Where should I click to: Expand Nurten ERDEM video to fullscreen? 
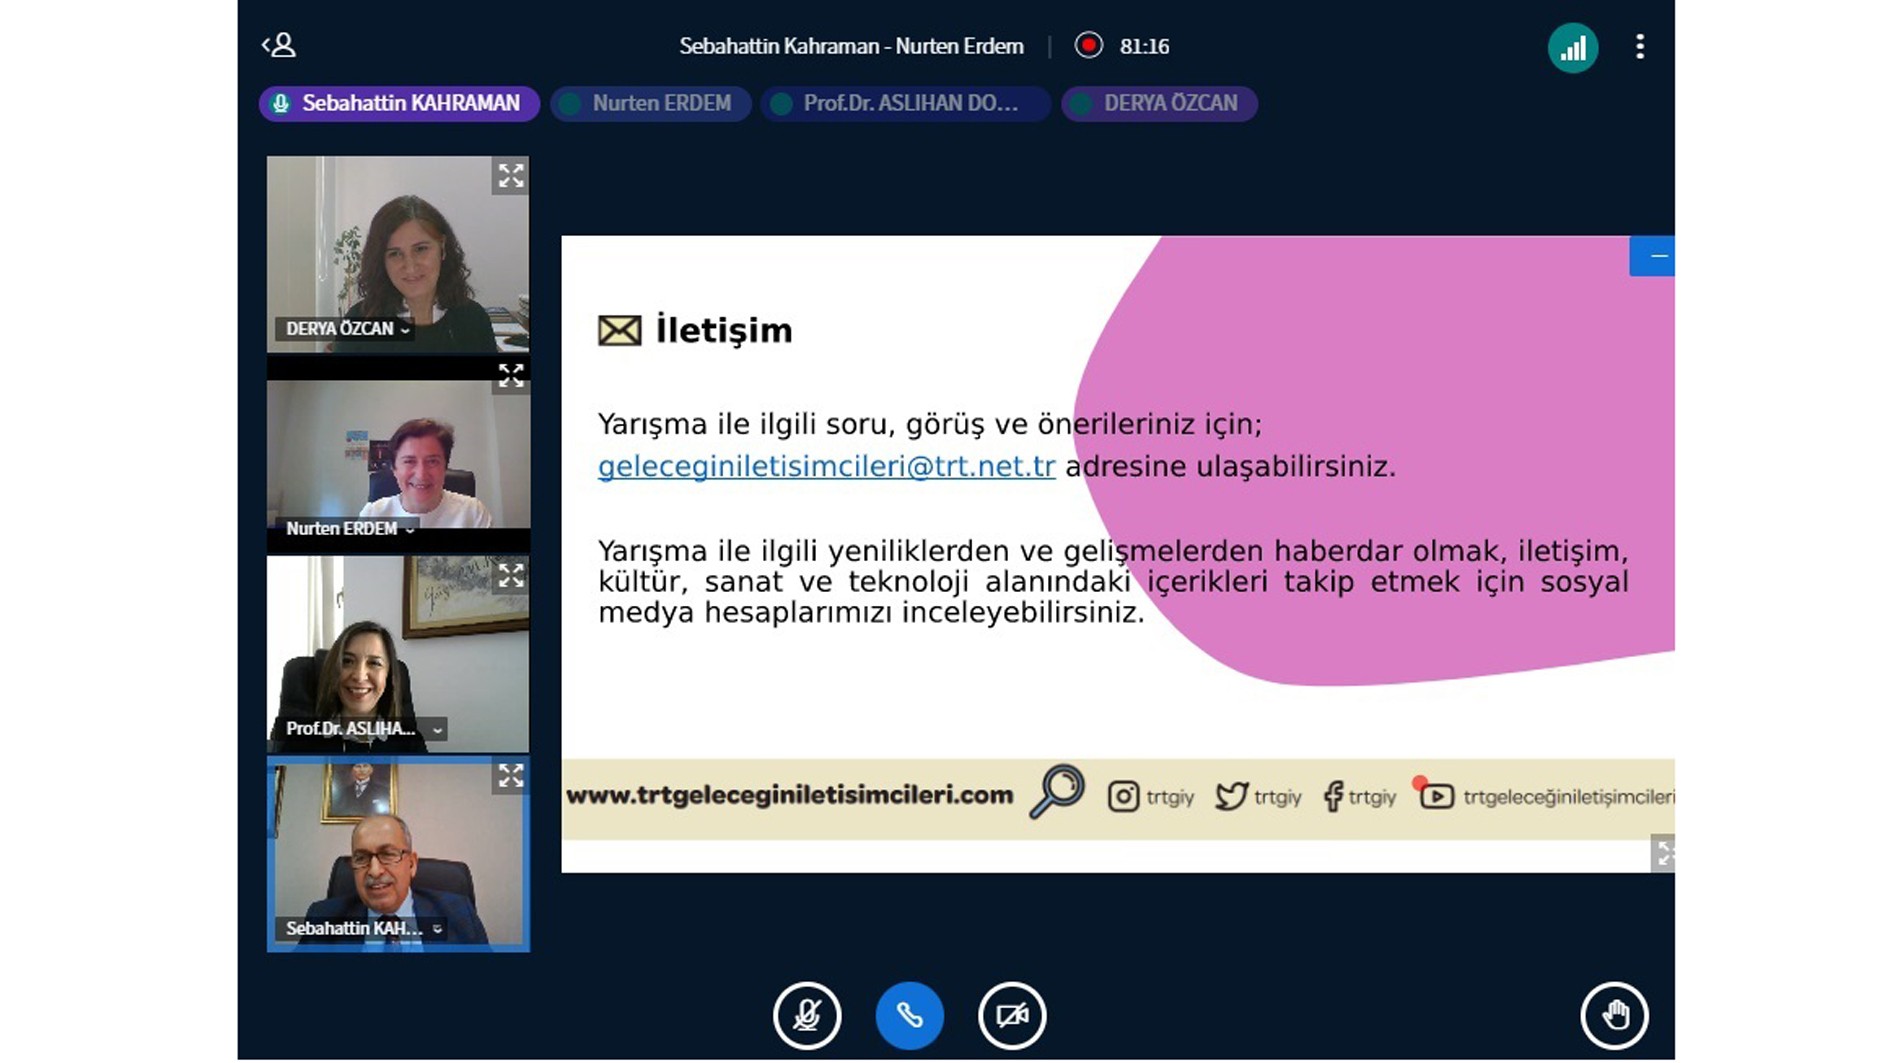click(x=511, y=376)
